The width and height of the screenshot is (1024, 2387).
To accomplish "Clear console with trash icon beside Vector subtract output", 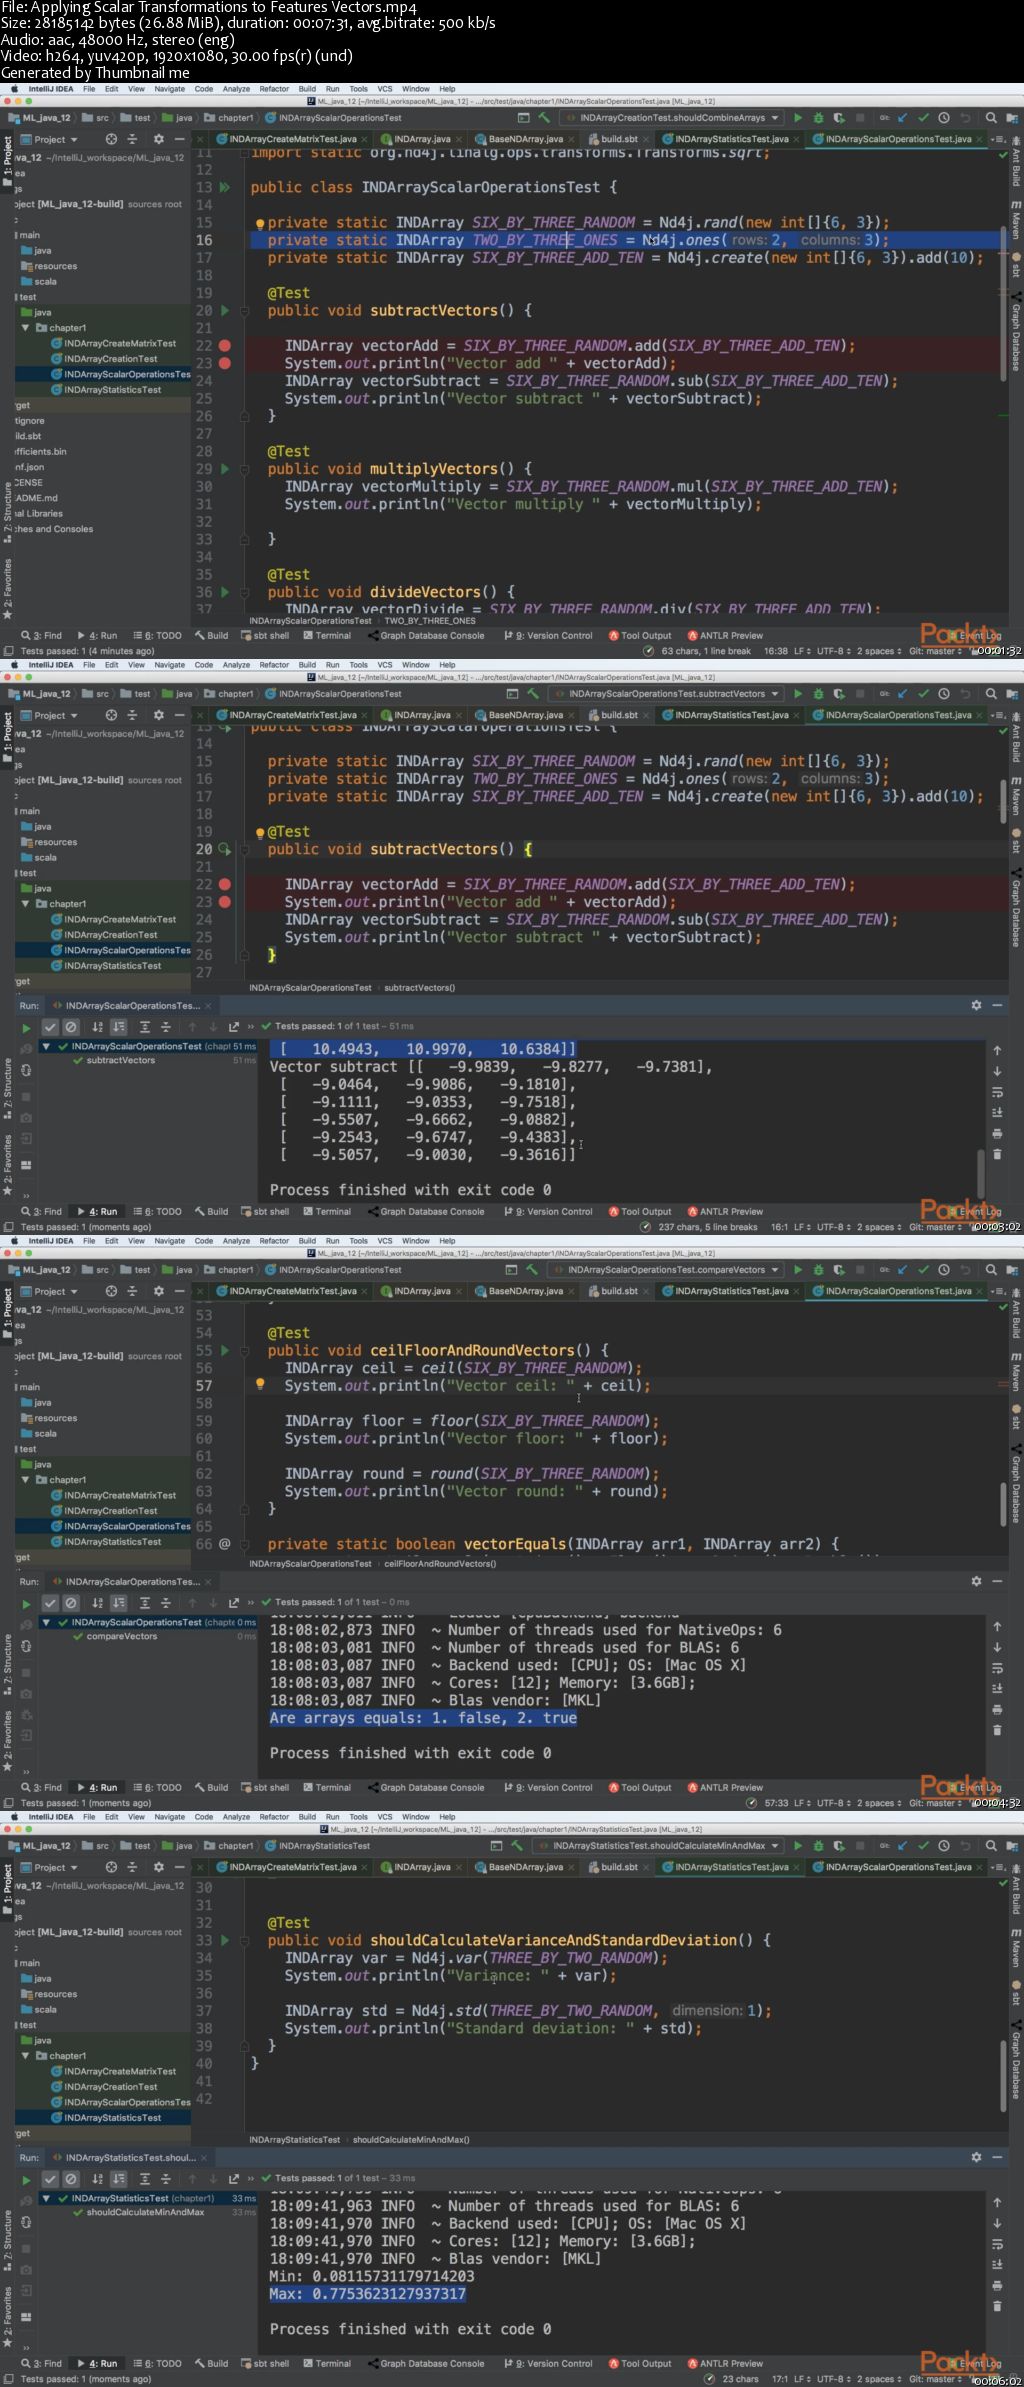I will (x=997, y=1154).
